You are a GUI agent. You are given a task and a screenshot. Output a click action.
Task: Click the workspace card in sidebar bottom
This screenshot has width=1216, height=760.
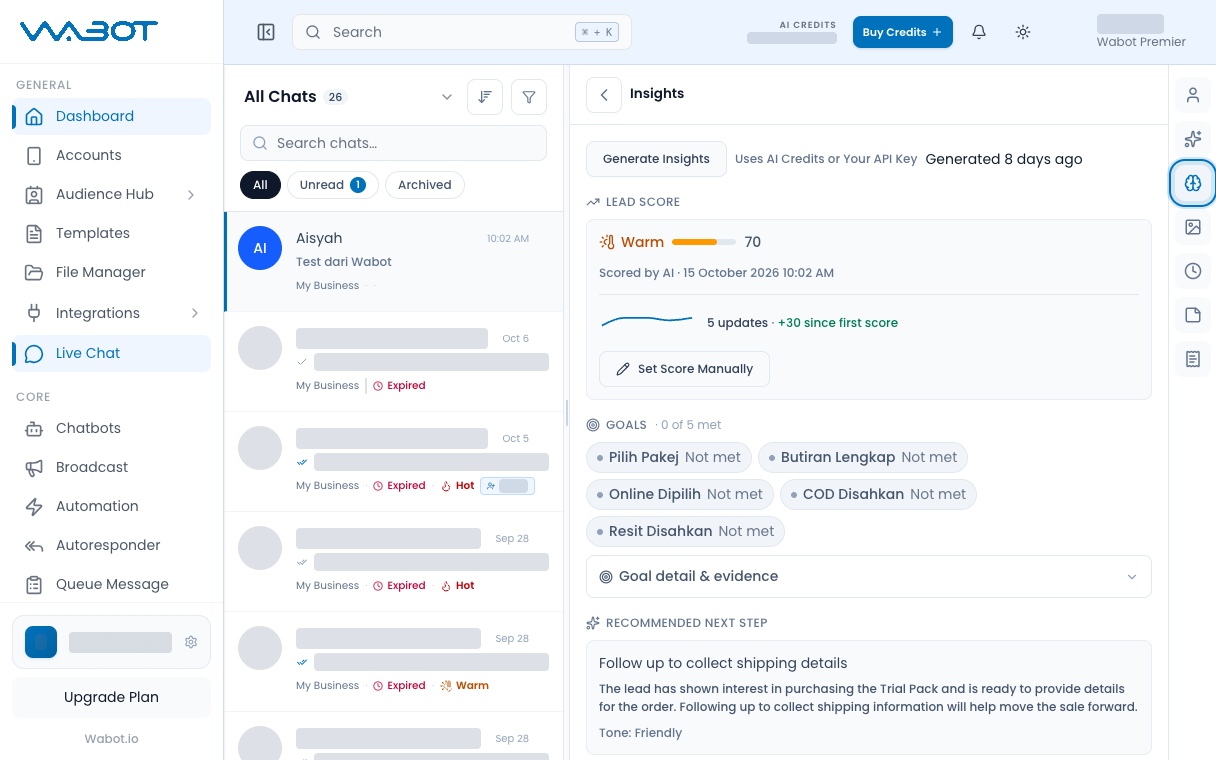111,642
